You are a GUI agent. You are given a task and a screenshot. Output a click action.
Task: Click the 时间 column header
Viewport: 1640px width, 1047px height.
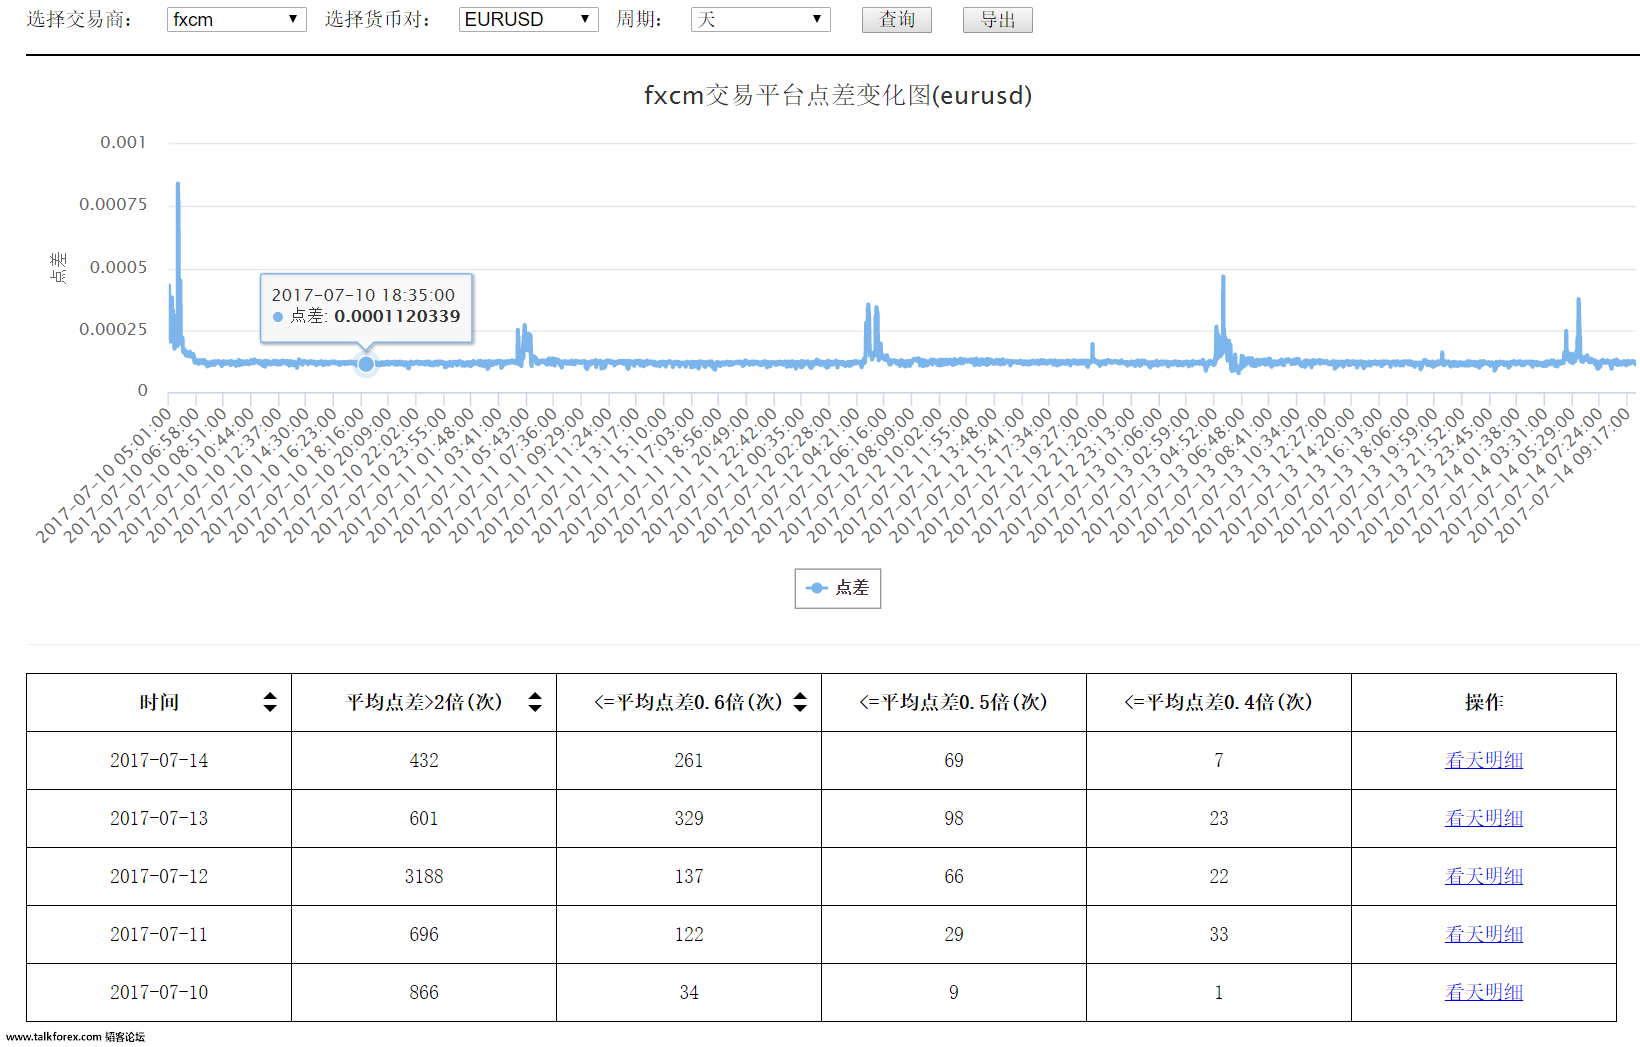[159, 702]
